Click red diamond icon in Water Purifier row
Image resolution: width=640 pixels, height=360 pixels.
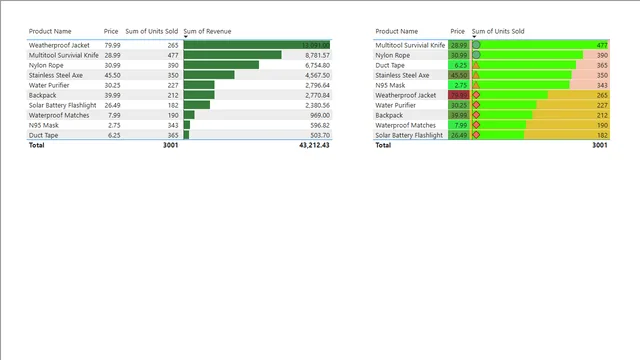tap(476, 105)
